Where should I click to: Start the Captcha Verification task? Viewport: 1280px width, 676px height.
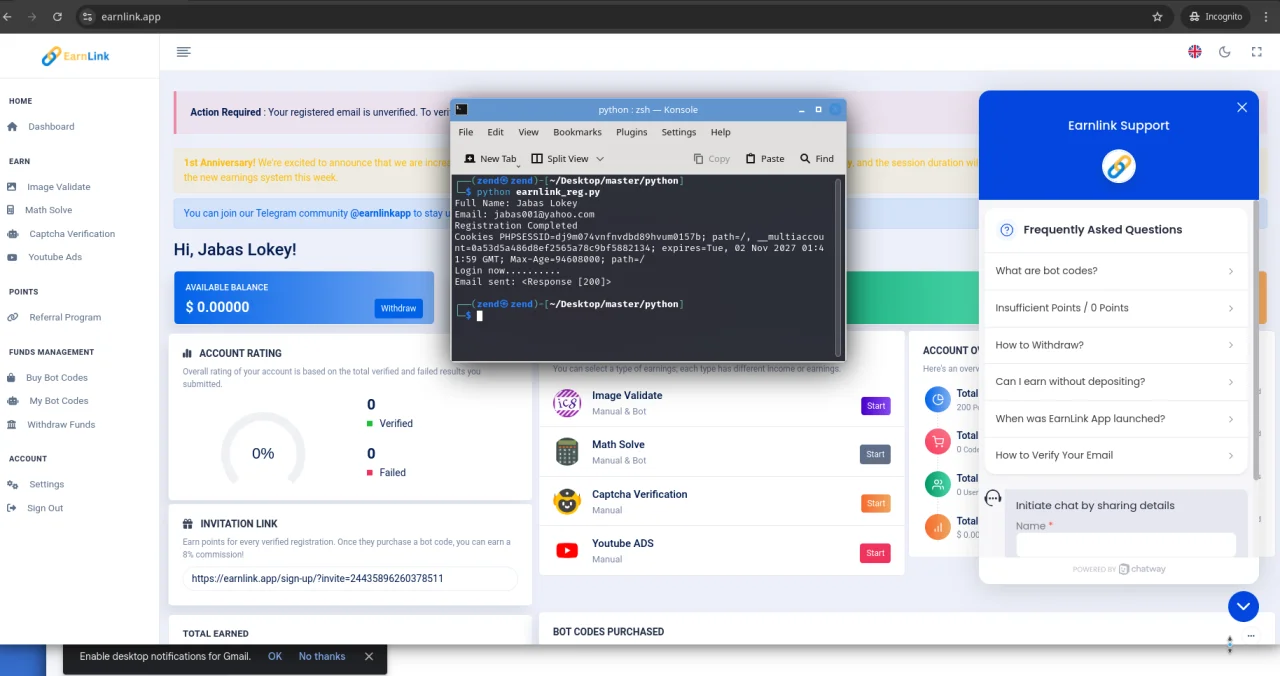click(875, 503)
